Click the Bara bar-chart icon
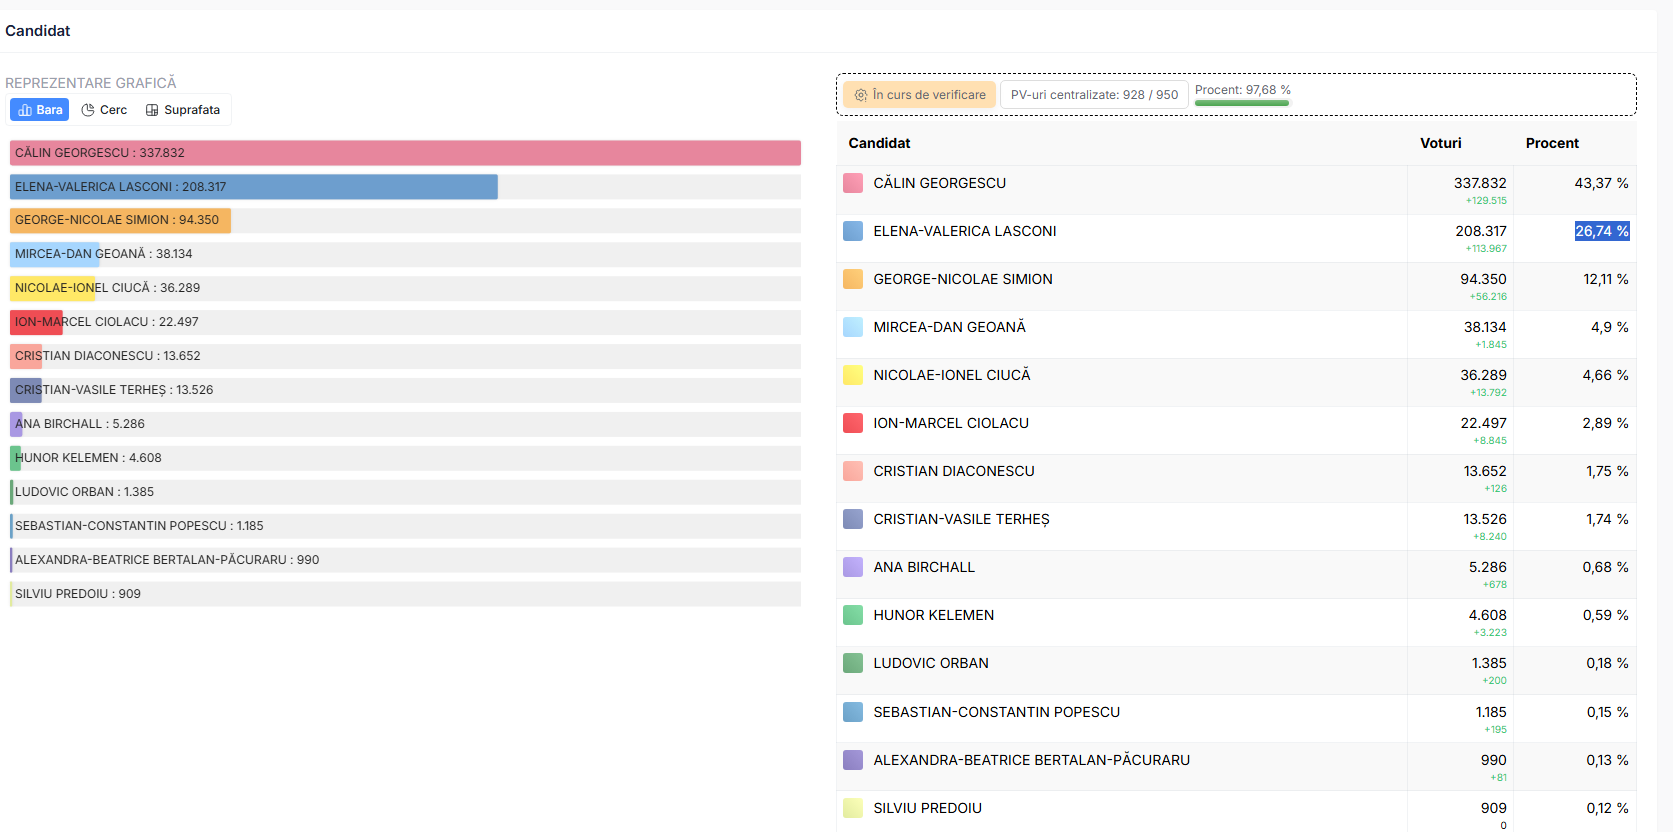Viewport: 1673px width, 832px height. click(x=25, y=110)
